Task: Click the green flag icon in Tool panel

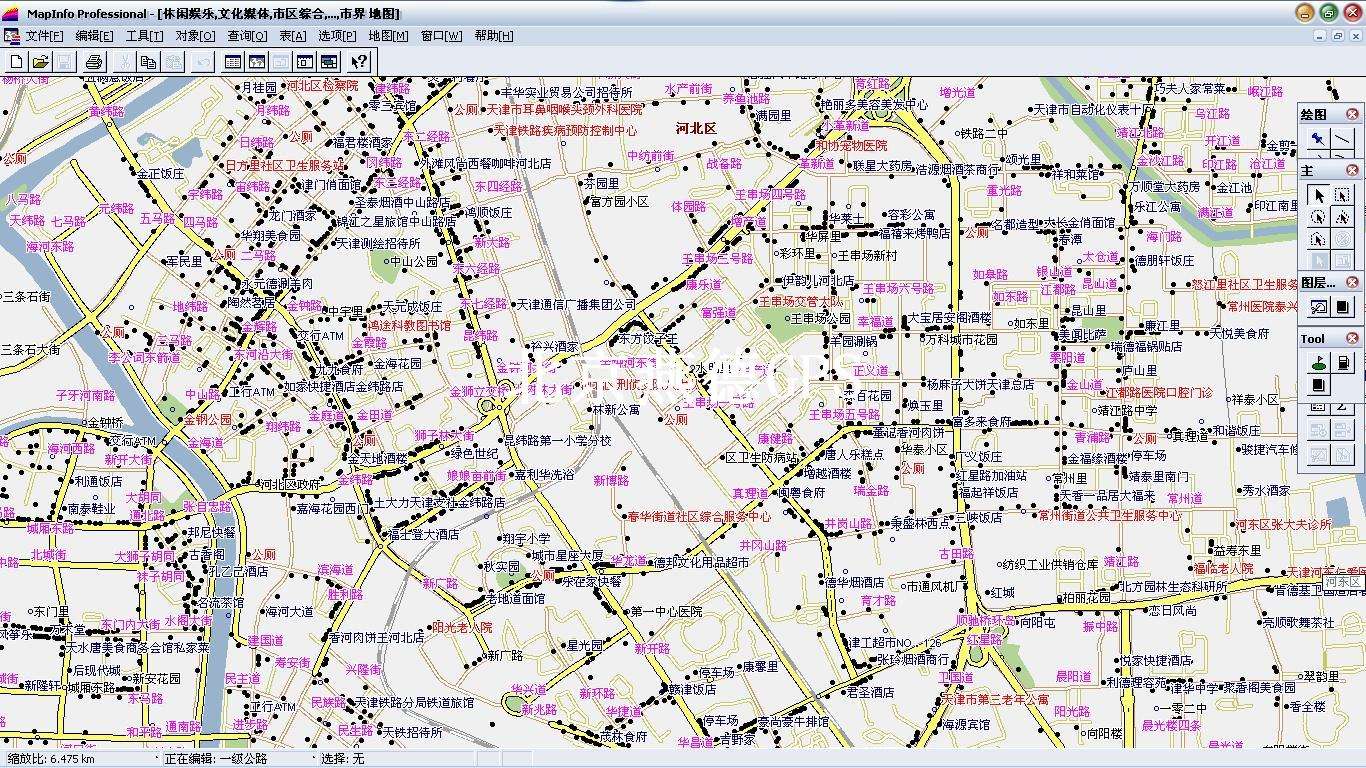Action: [1319, 363]
